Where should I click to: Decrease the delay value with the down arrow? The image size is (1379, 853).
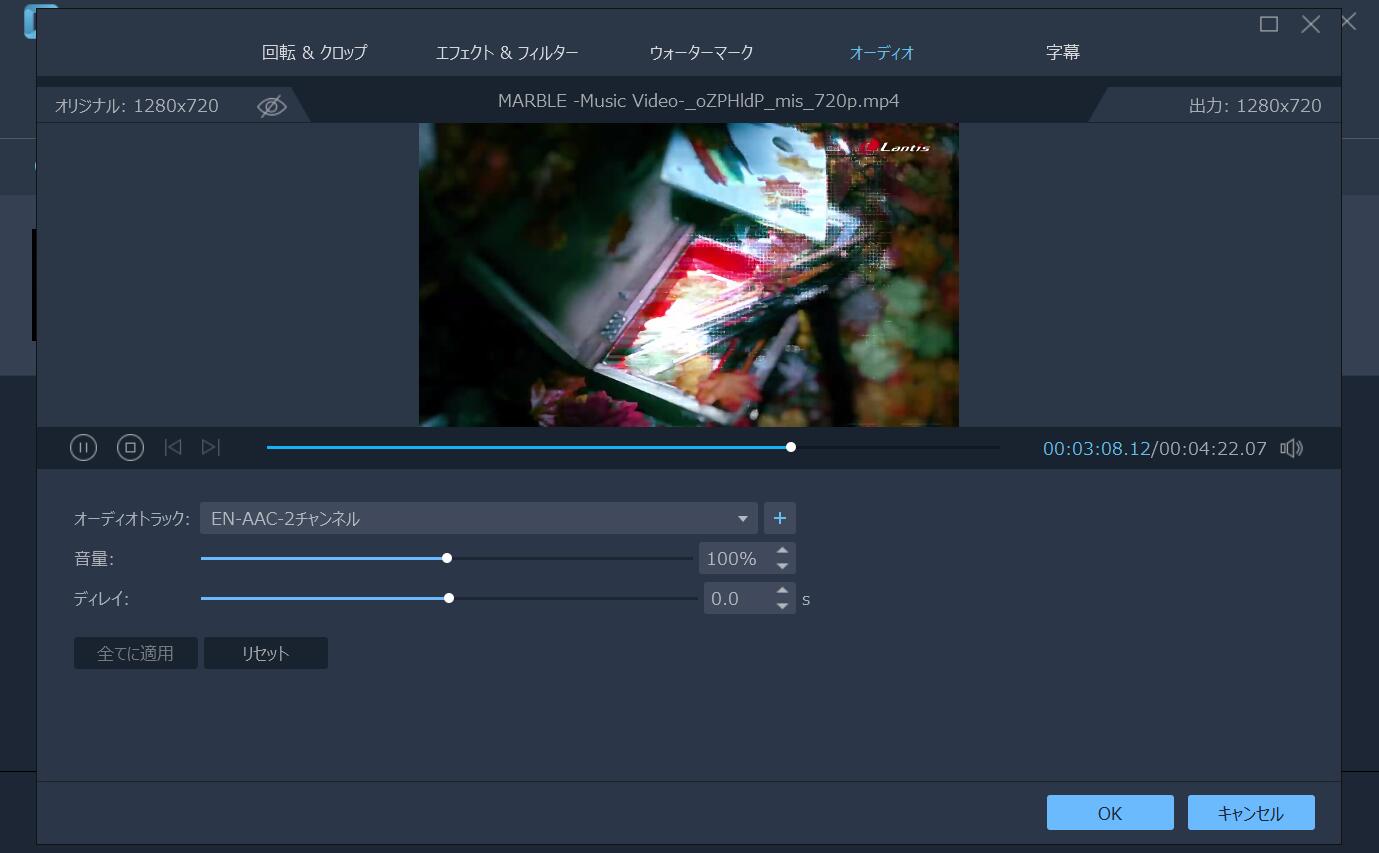(x=783, y=607)
